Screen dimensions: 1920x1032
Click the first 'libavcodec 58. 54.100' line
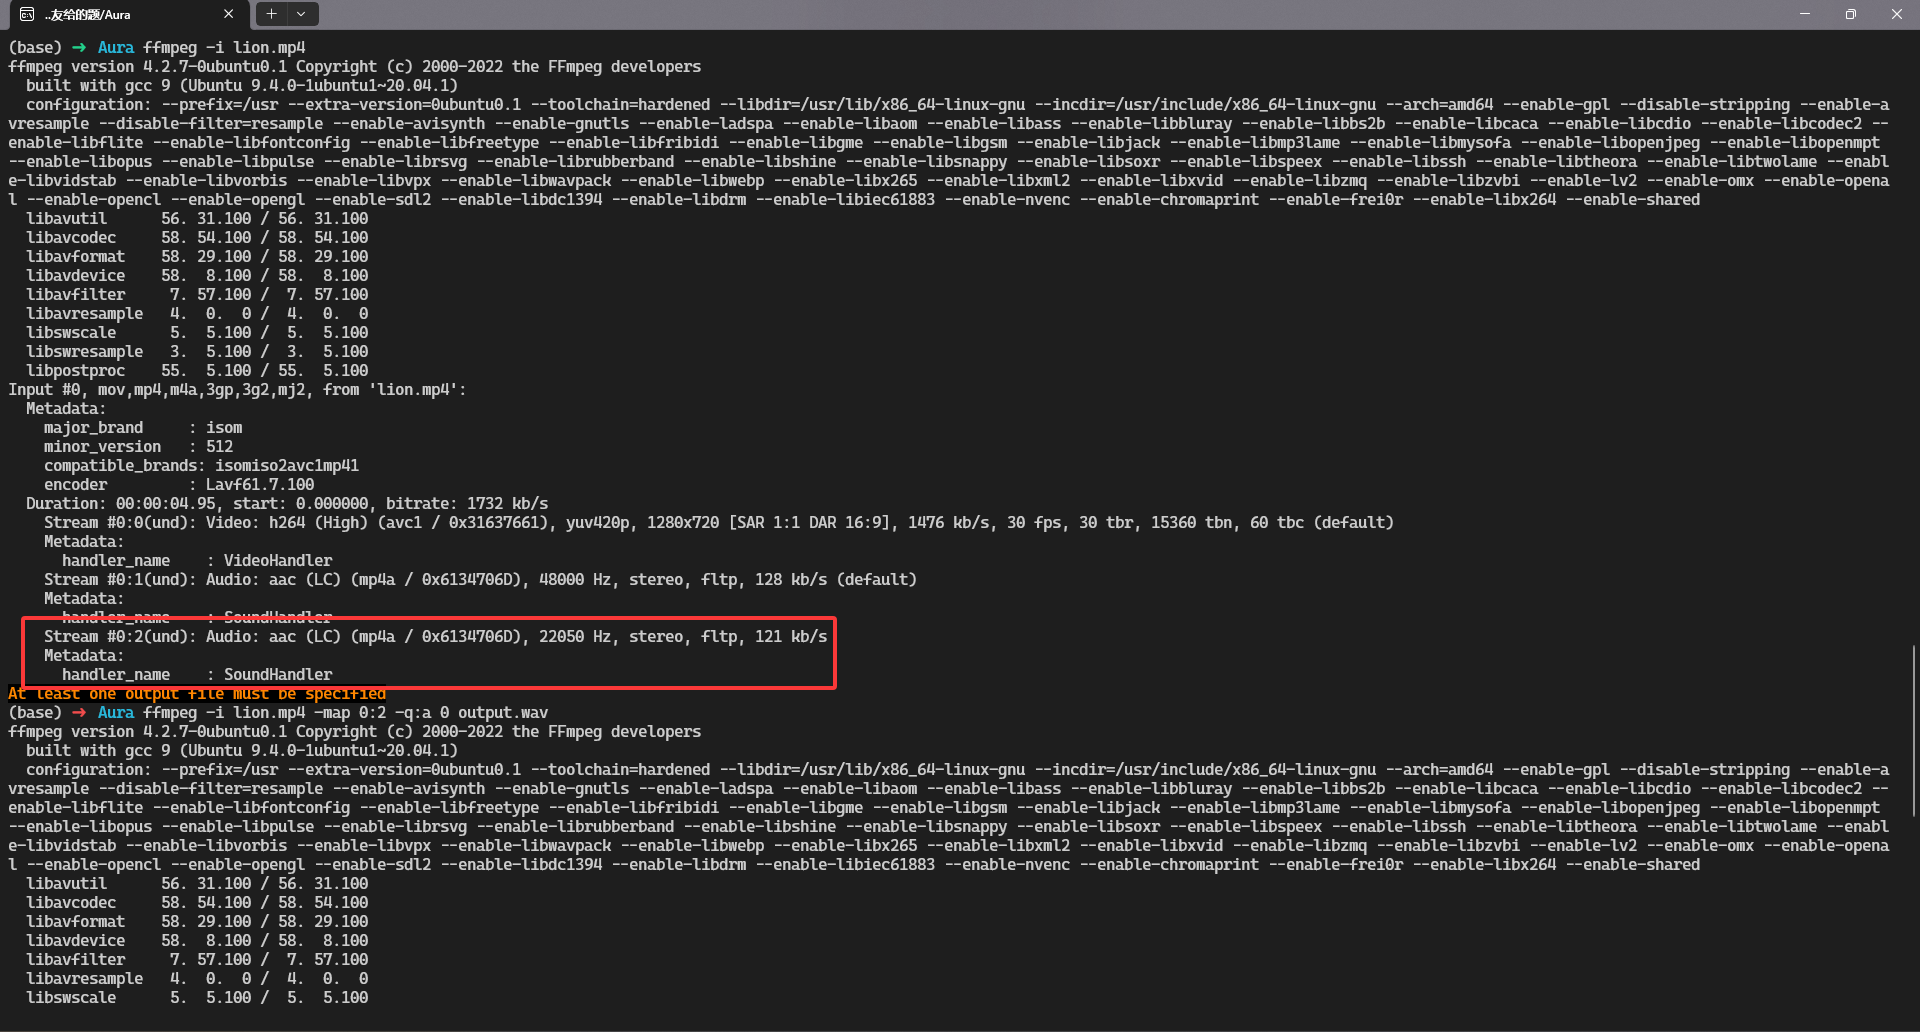pos(197,237)
